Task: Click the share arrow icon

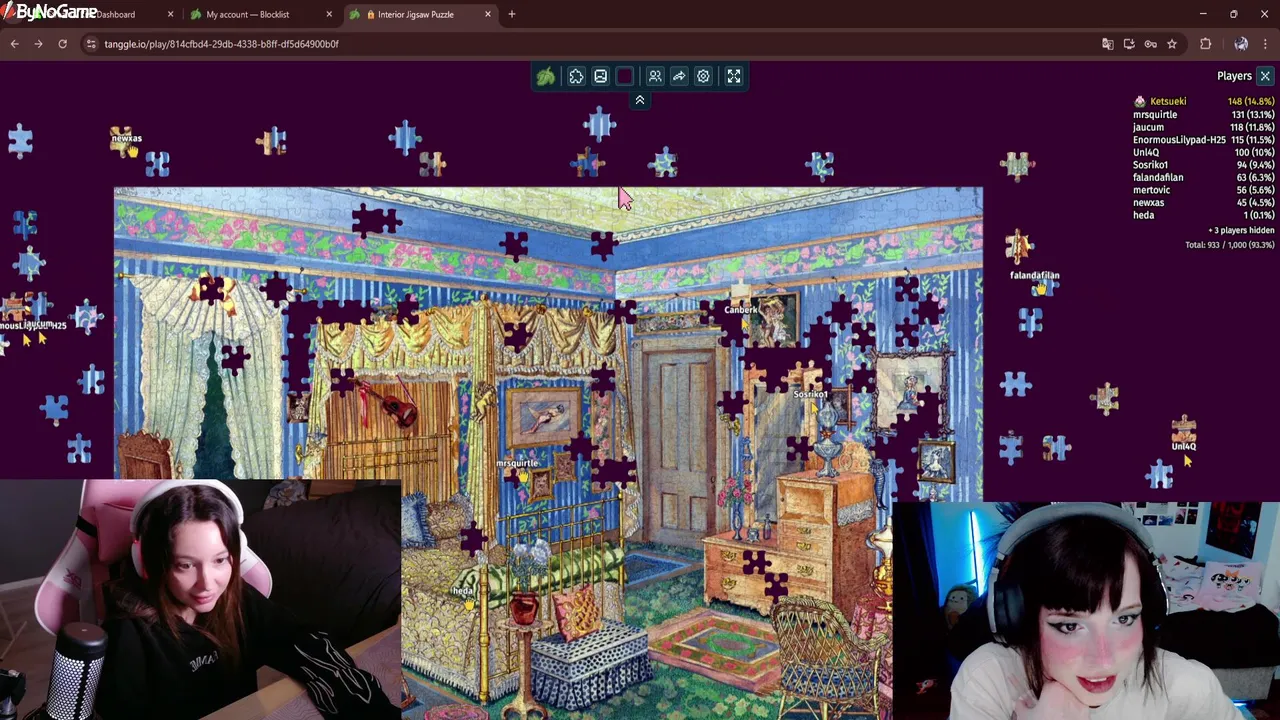Action: click(679, 76)
